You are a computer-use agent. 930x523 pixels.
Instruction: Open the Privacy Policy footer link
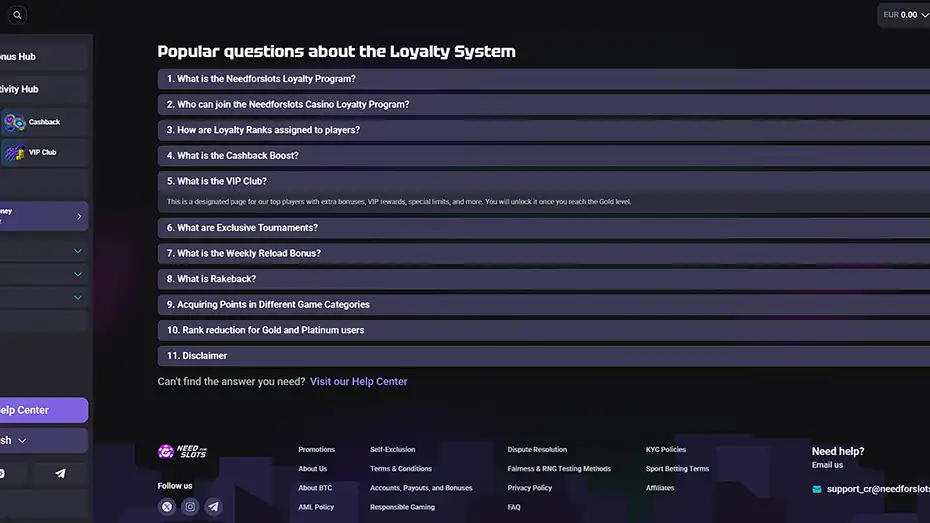[x=529, y=488]
